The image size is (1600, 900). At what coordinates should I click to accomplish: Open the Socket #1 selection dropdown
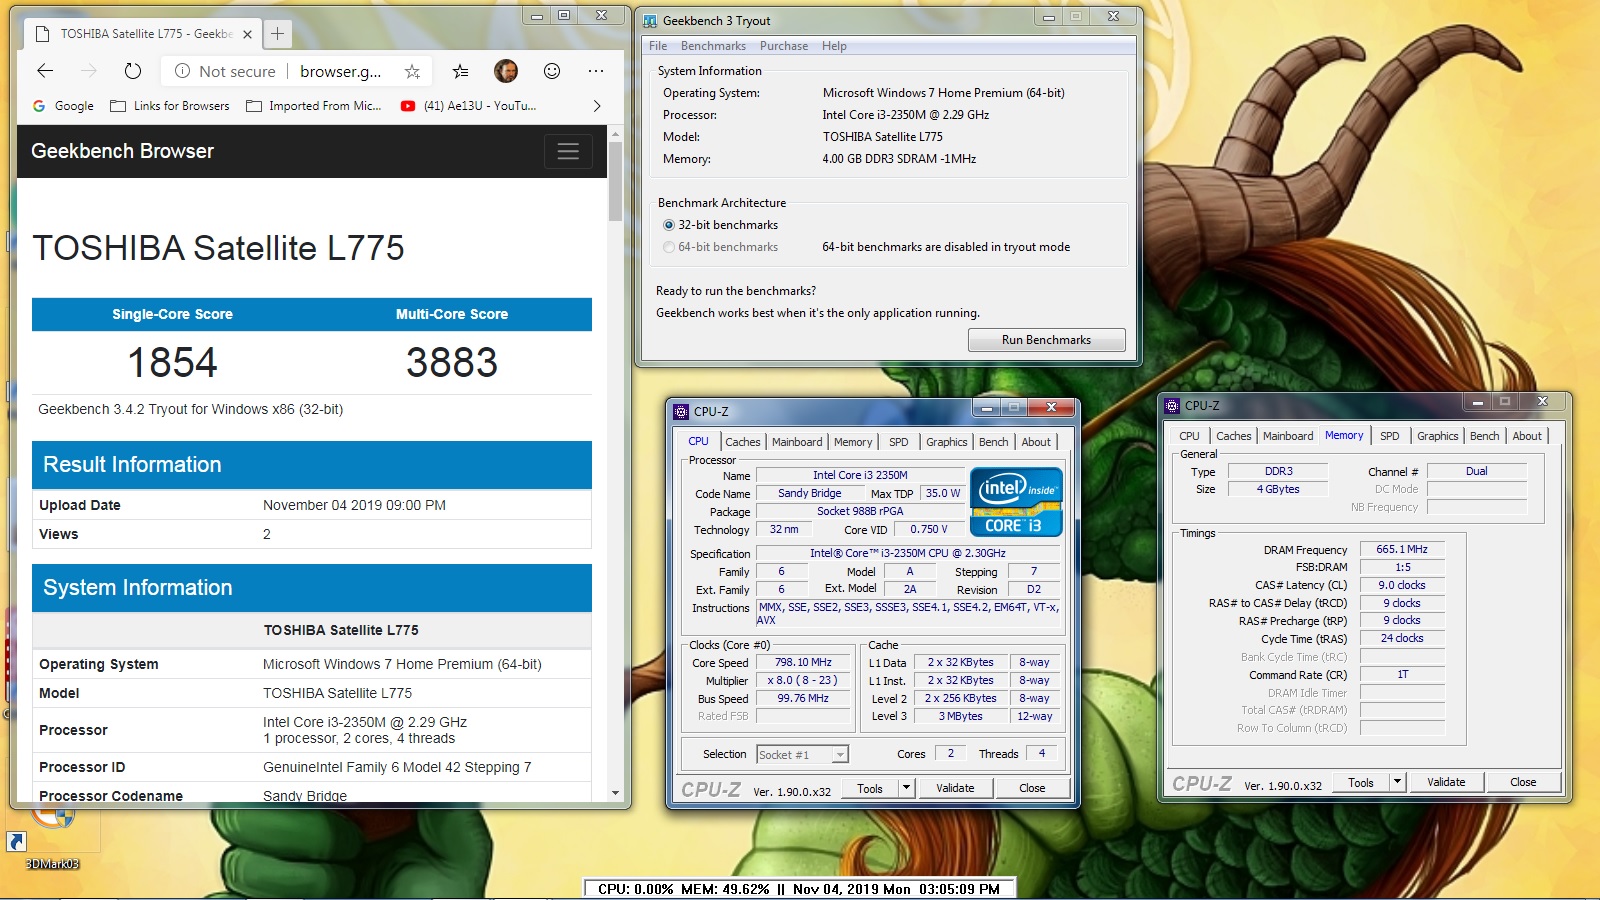click(x=802, y=755)
